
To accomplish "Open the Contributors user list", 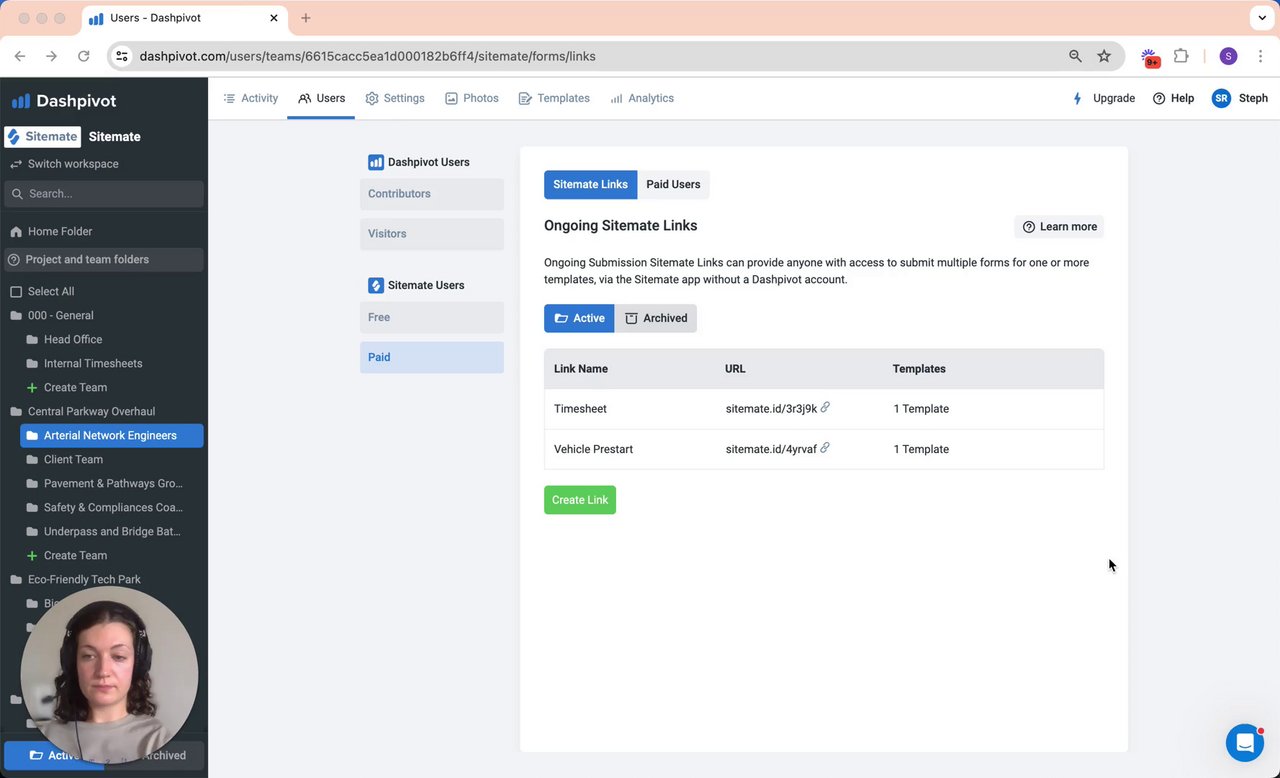I will pos(432,194).
